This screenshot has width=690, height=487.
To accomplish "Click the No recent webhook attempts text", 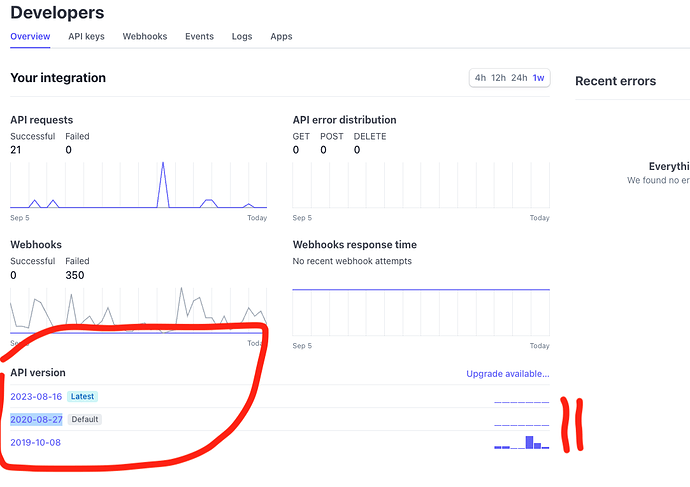I will click(x=352, y=261).
